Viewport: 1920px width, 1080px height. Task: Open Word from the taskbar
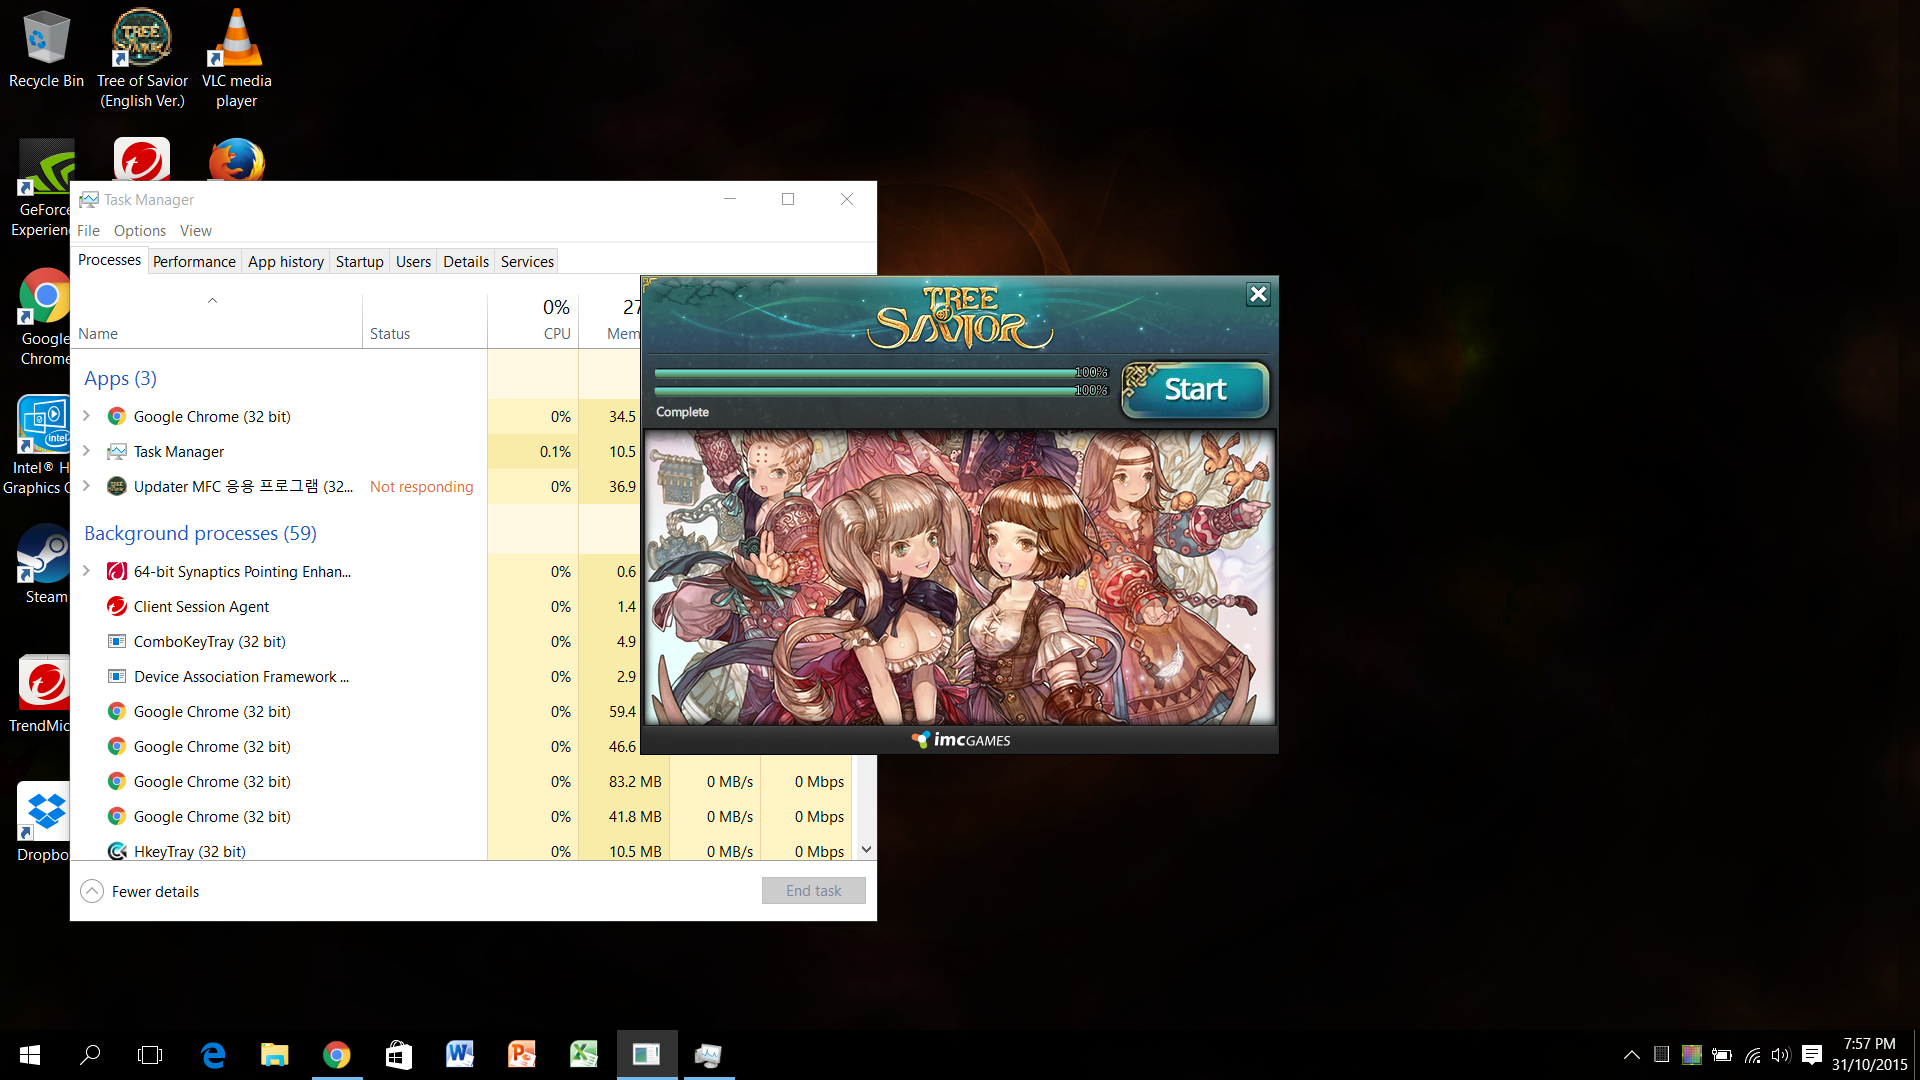point(460,1055)
